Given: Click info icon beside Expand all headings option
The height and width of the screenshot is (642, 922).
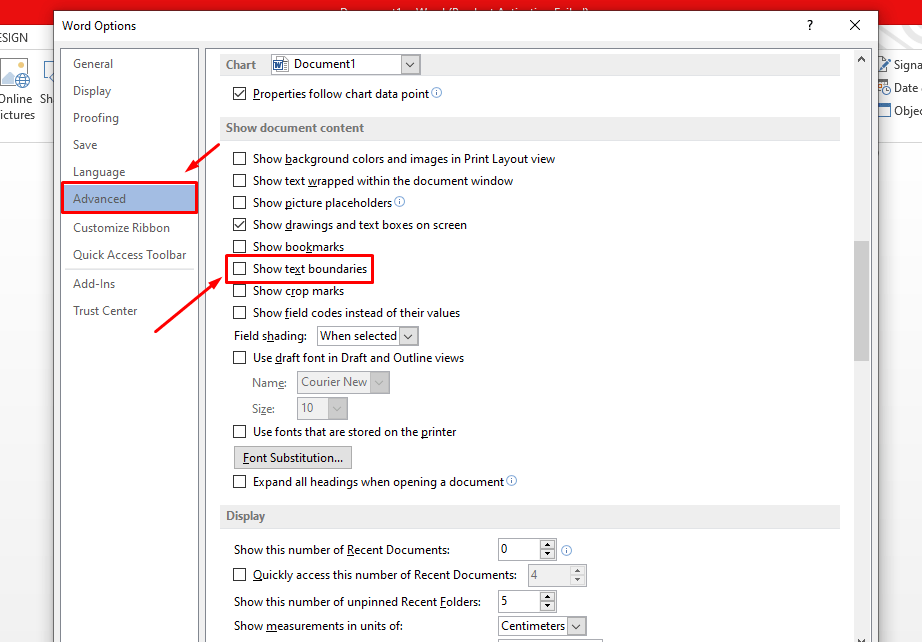Looking at the screenshot, I should tap(512, 481).
